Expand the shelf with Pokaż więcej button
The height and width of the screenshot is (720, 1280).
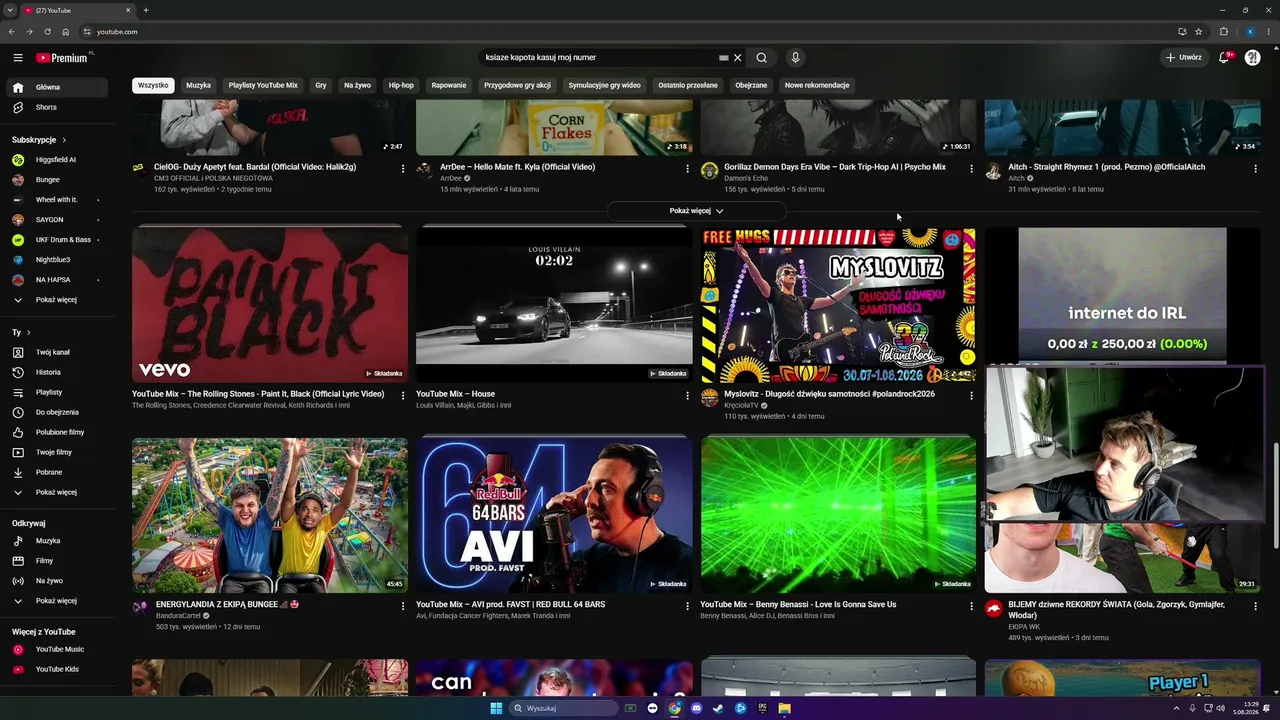pos(696,211)
